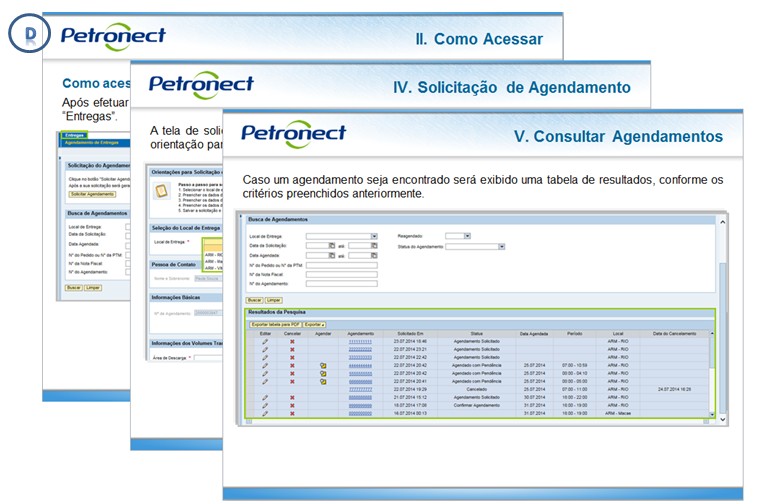Edit the Confirmar Agendamento row
This screenshot has width=762, height=504.
pyautogui.click(x=265, y=405)
